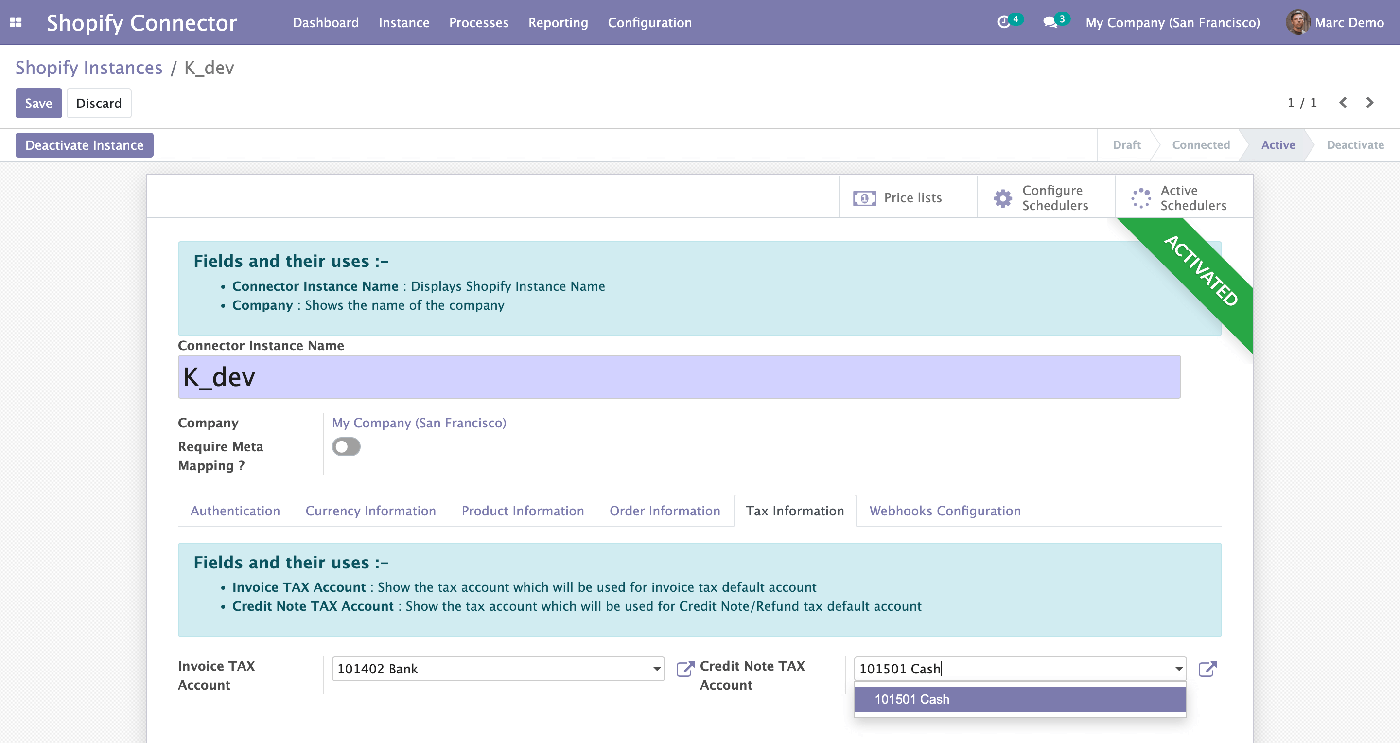Expand the Credit Note TAX Account dropdown arrow
The image size is (1400, 743).
pyautogui.click(x=1179, y=669)
